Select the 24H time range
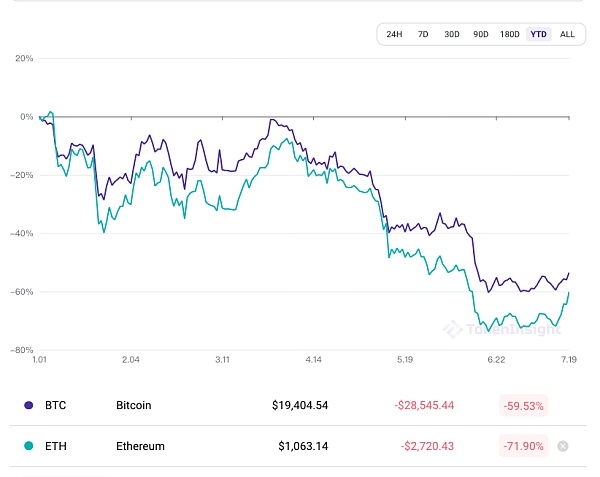This screenshot has height=477, width=600. (x=394, y=34)
